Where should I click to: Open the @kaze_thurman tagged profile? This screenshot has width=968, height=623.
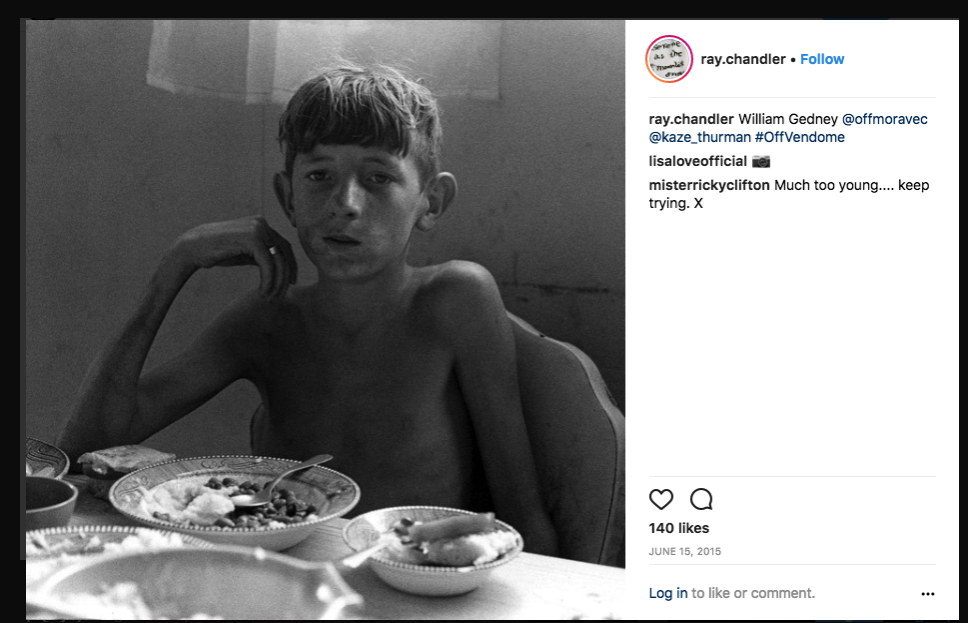click(x=699, y=137)
